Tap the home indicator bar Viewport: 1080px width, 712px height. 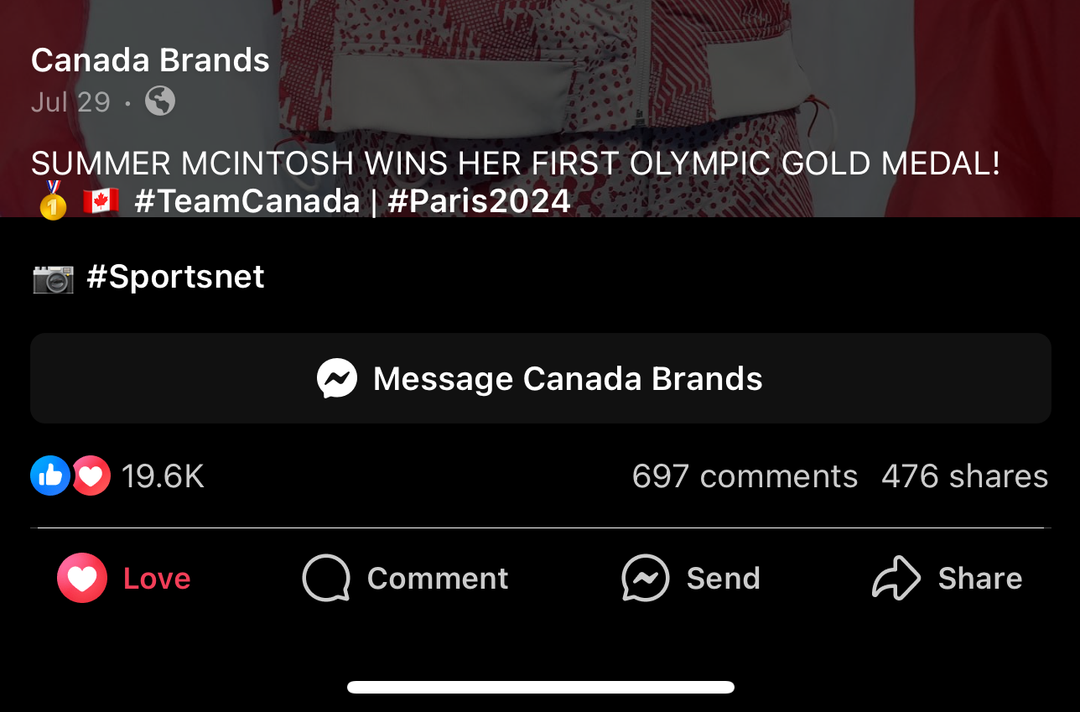(x=540, y=687)
